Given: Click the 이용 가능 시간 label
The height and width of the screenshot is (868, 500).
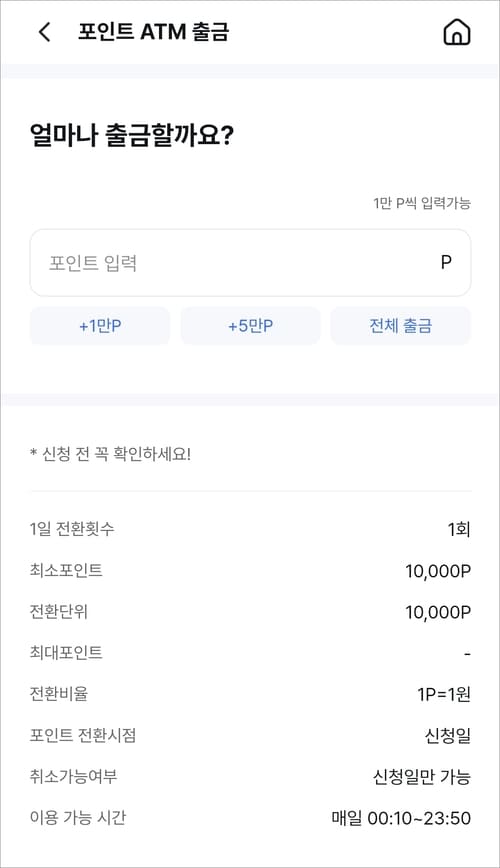Looking at the screenshot, I should pyautogui.click(x=78, y=818).
